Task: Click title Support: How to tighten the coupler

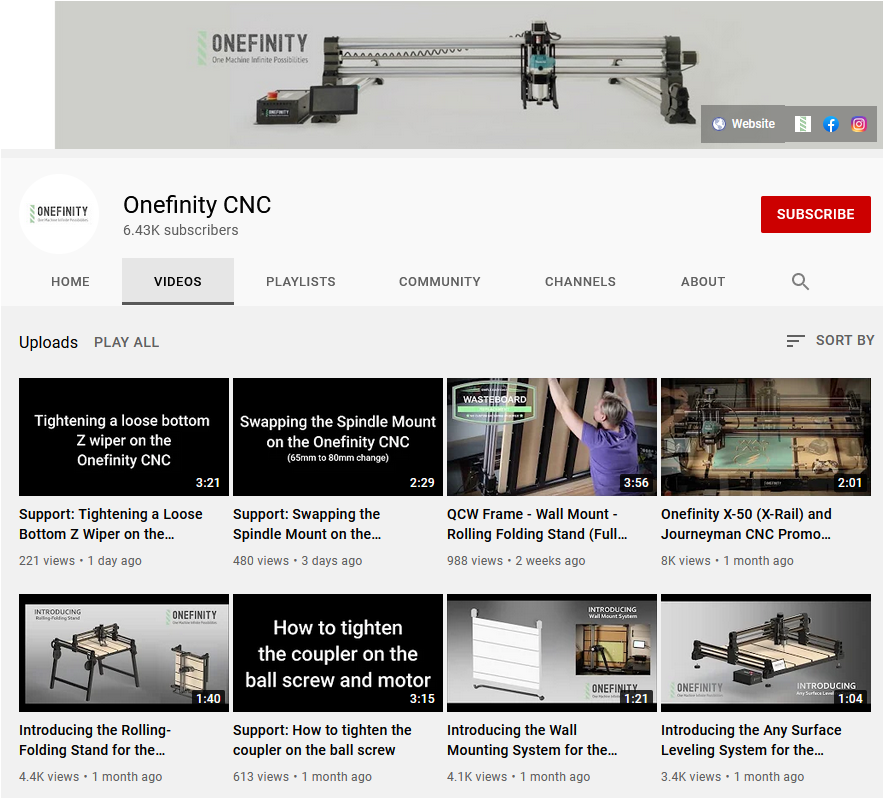Action: (322, 740)
